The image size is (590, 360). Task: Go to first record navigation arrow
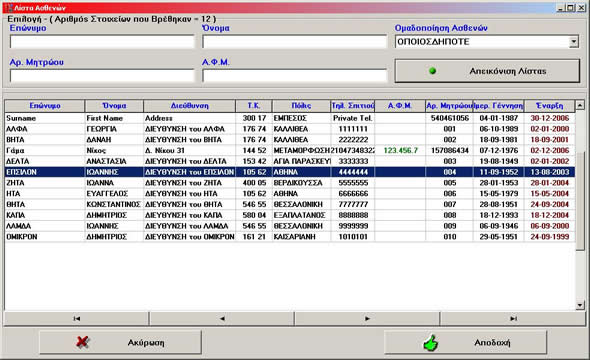click(76, 319)
